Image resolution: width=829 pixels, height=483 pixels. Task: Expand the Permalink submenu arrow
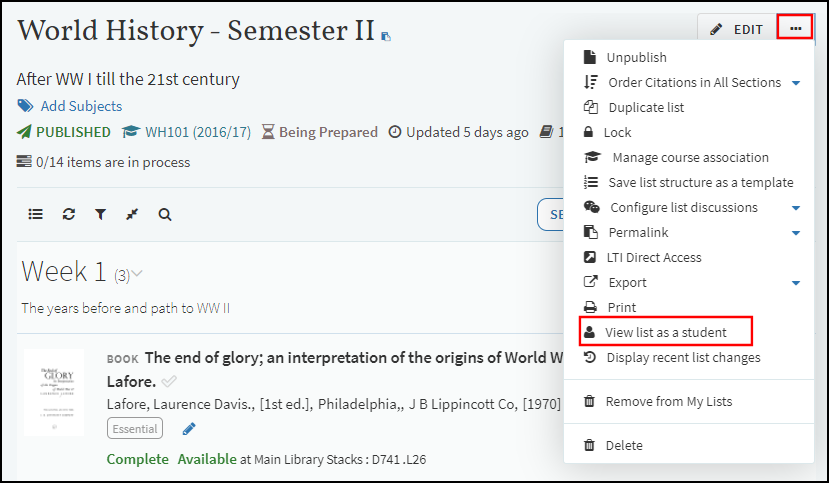[796, 233]
